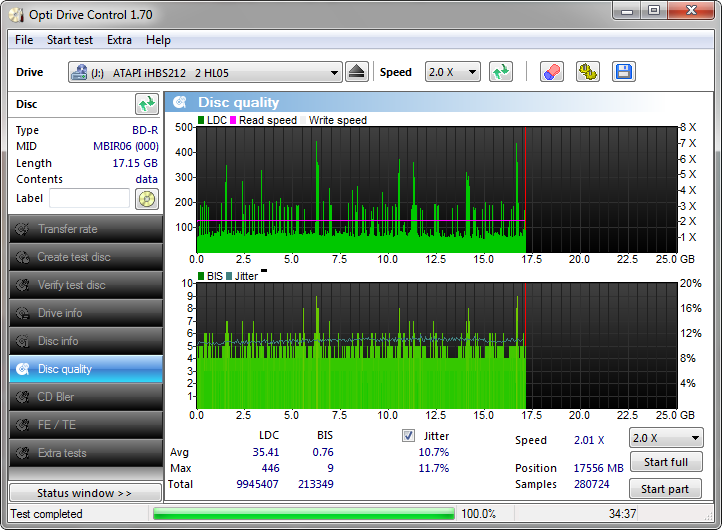Open the Verify test disc panel
This screenshot has width=722, height=530.
[x=86, y=285]
